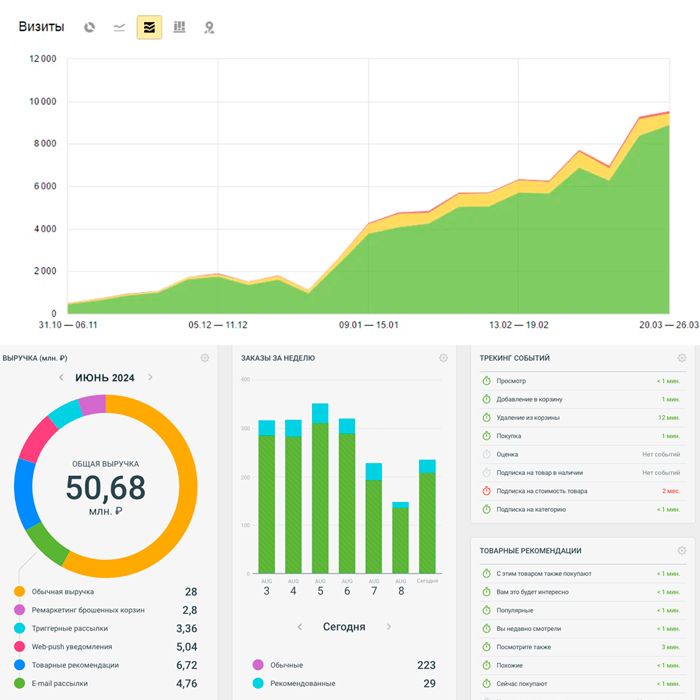Open settings gear of Товарные рекомендации
The height and width of the screenshot is (700, 700).
(x=682, y=551)
